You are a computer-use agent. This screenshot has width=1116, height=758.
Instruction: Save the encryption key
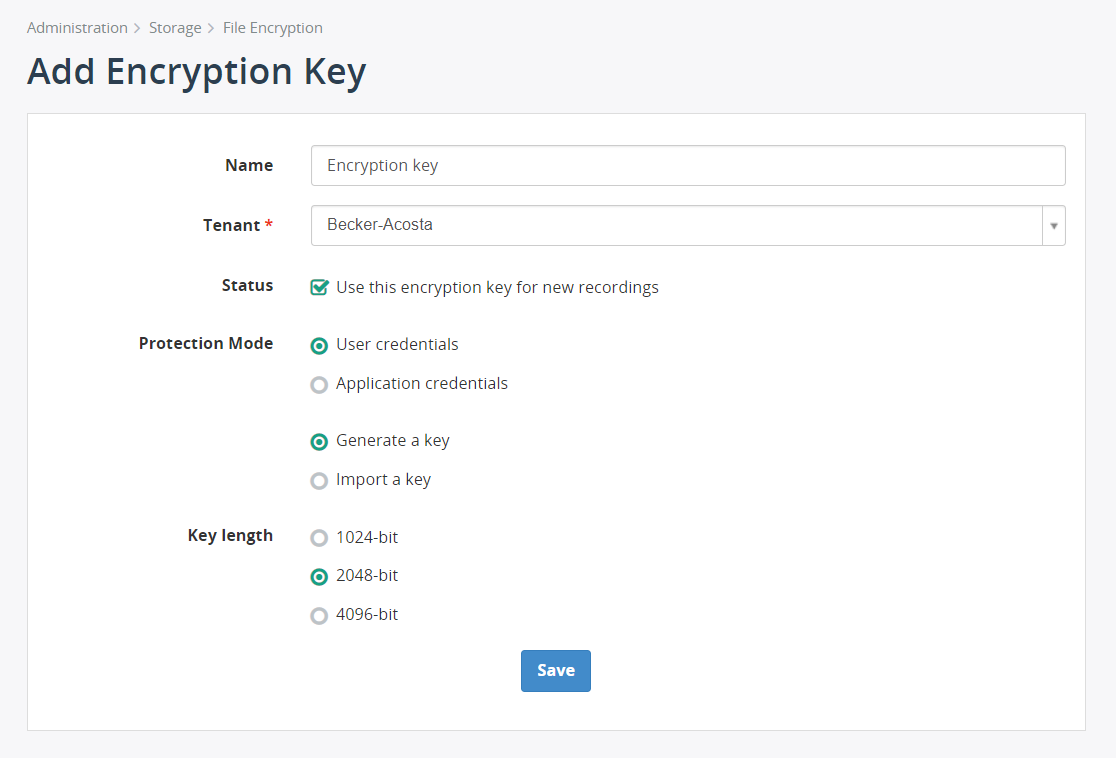pos(556,670)
